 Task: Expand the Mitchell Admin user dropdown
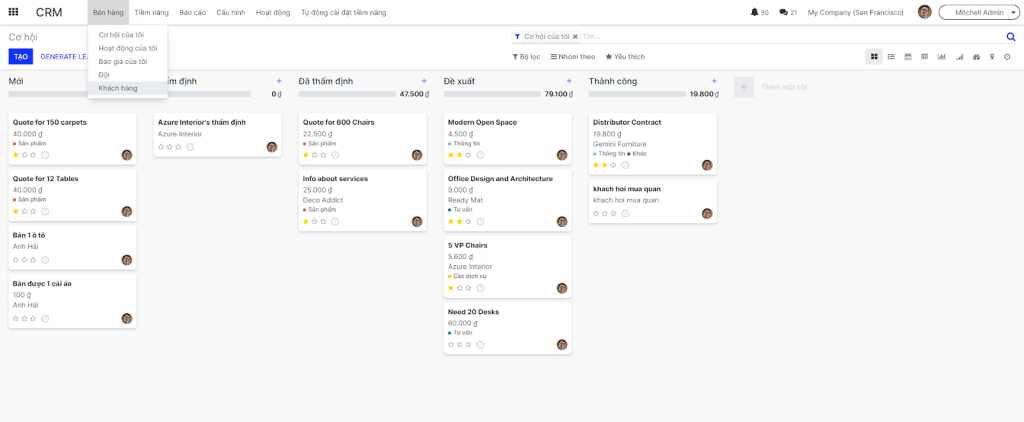click(x=977, y=12)
